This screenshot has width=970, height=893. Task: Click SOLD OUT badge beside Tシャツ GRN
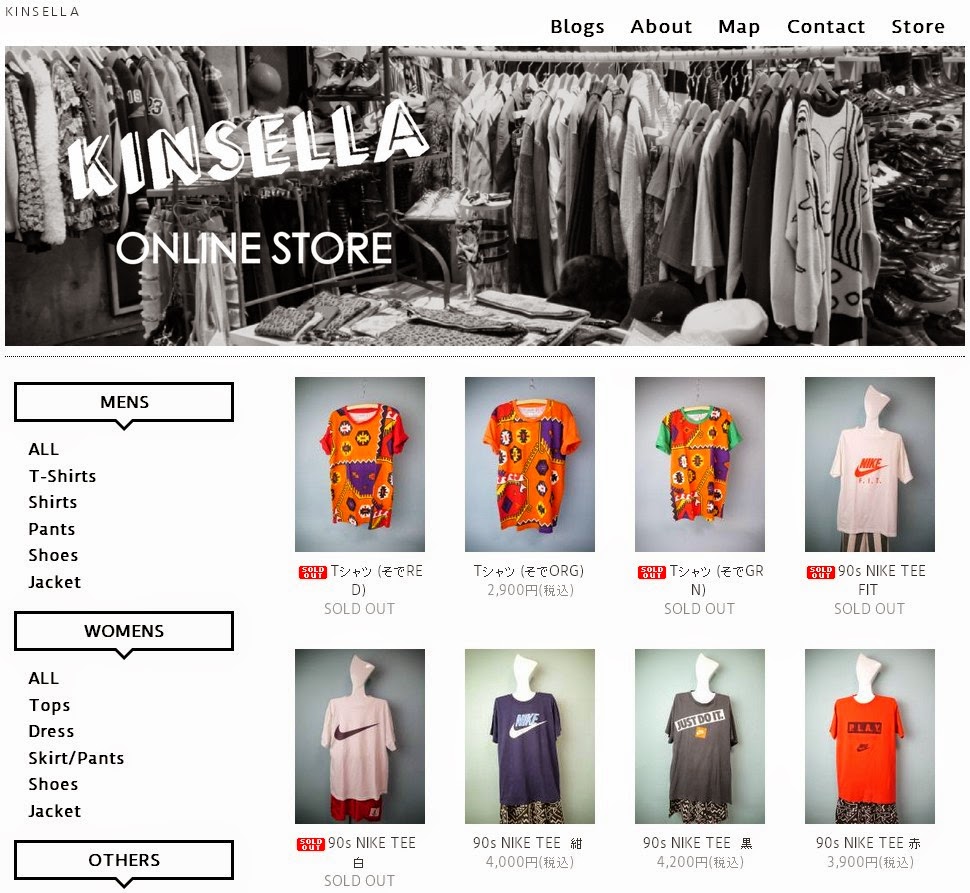tap(651, 572)
